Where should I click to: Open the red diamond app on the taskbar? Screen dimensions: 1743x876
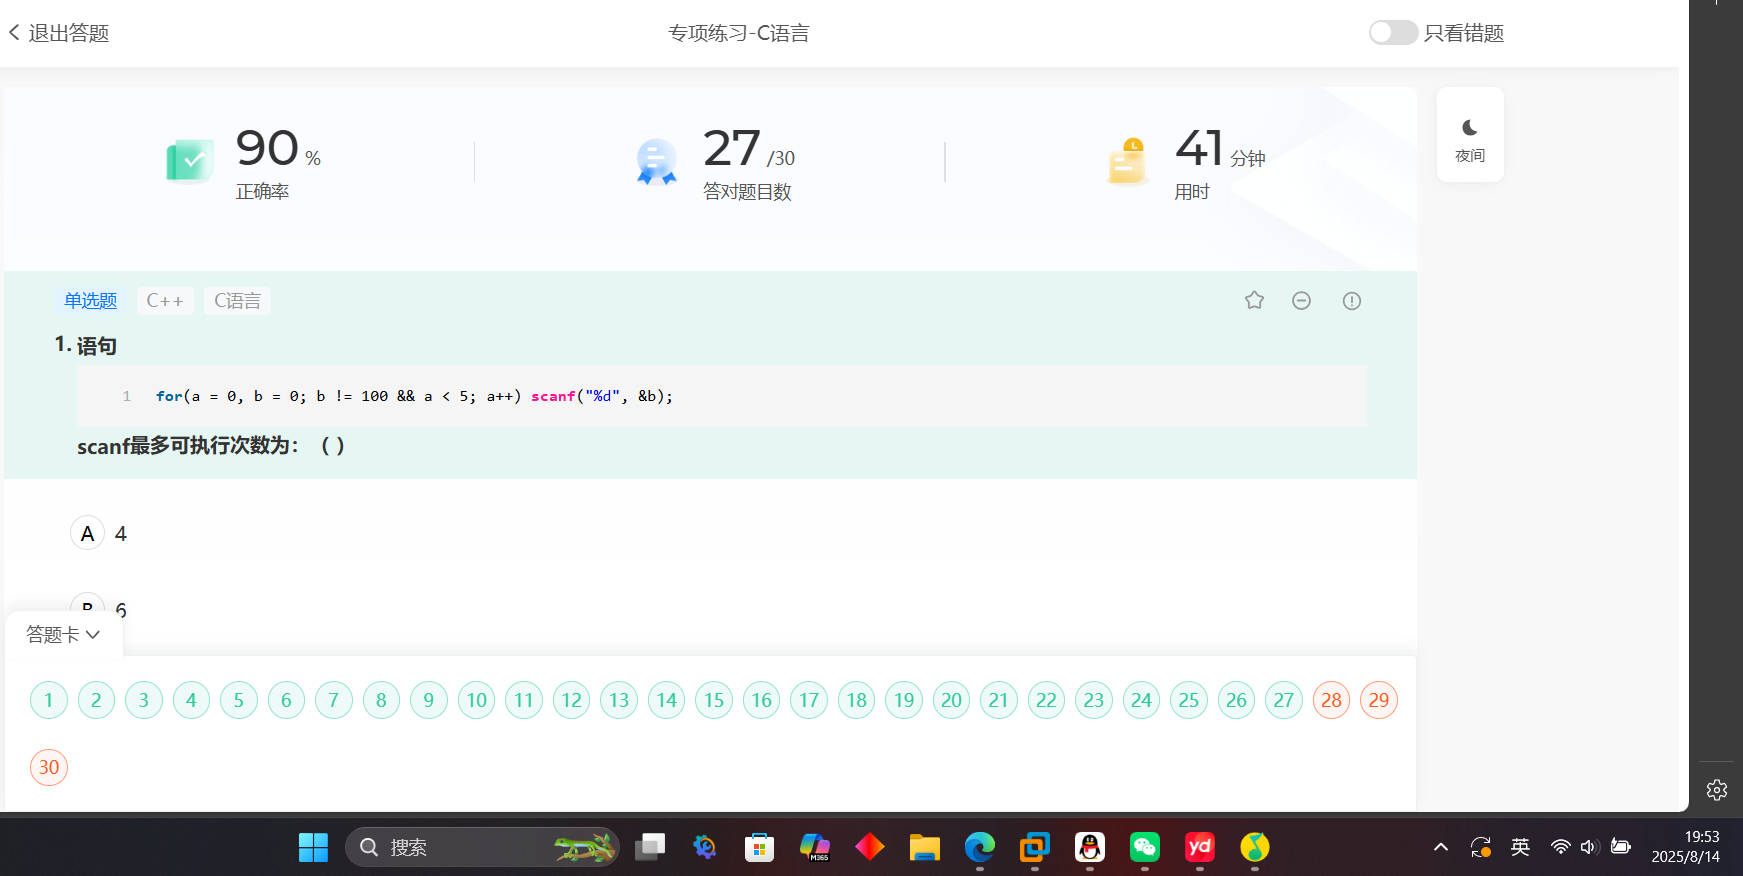click(x=870, y=847)
